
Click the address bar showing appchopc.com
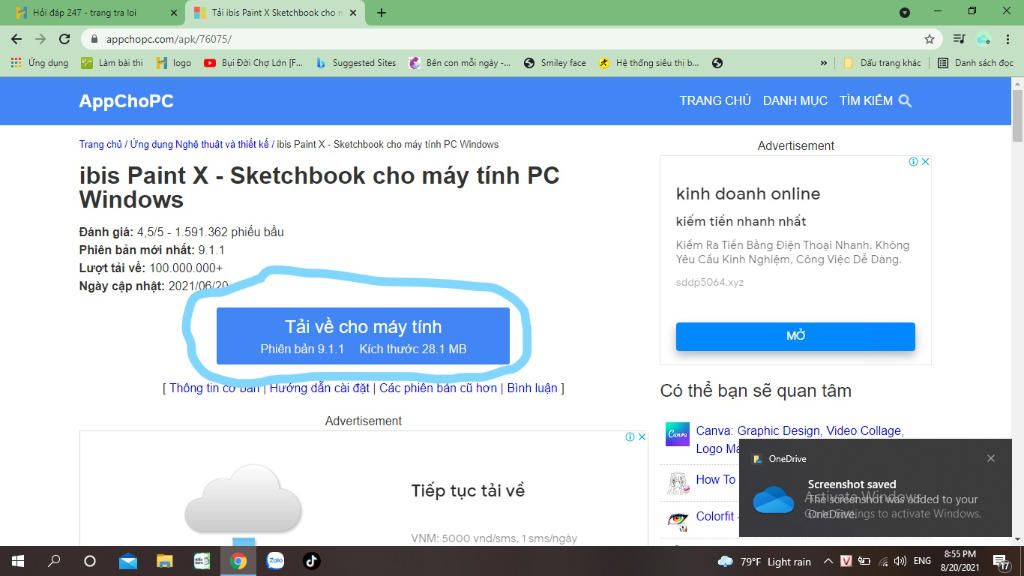tap(509, 39)
